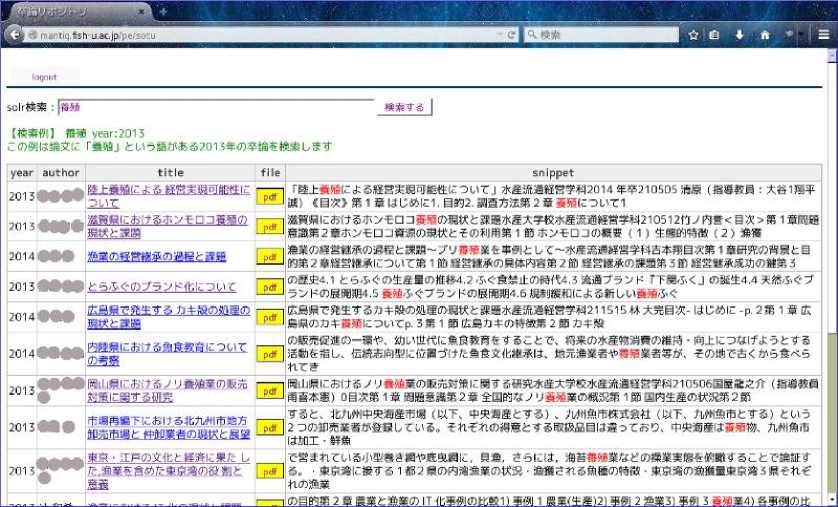Go to the browser home icon
The width and height of the screenshot is (838, 507).
(x=765, y=35)
